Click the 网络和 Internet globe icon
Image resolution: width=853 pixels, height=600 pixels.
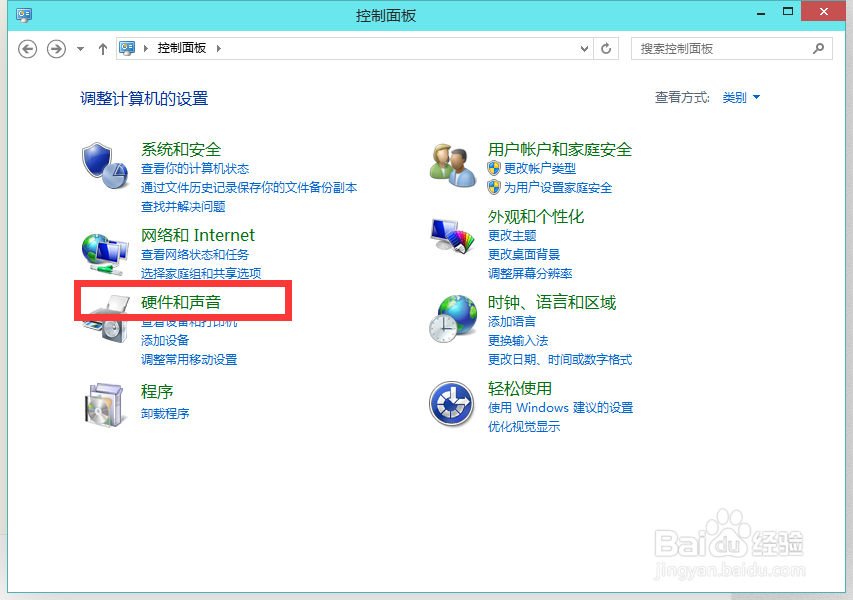pyautogui.click(x=106, y=250)
